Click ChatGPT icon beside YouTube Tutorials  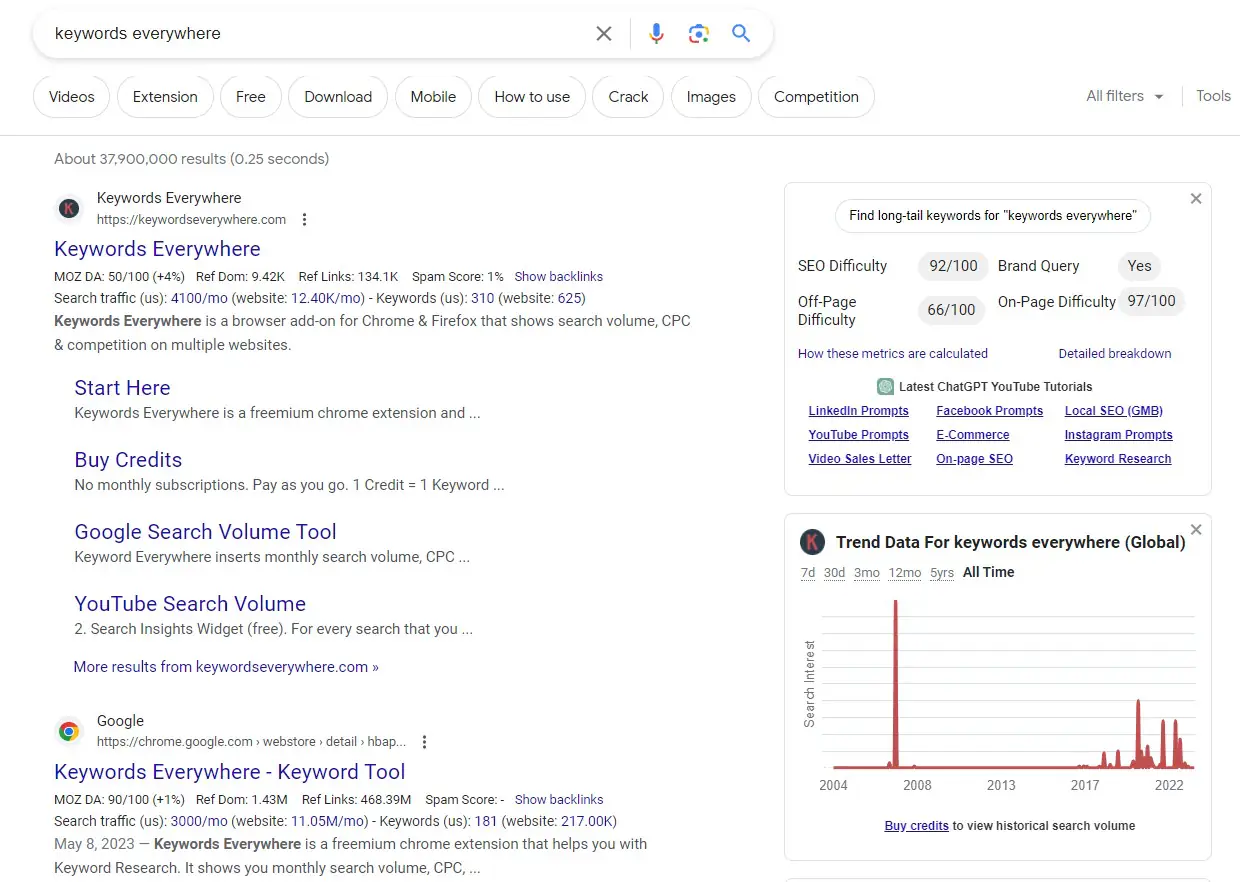click(885, 387)
